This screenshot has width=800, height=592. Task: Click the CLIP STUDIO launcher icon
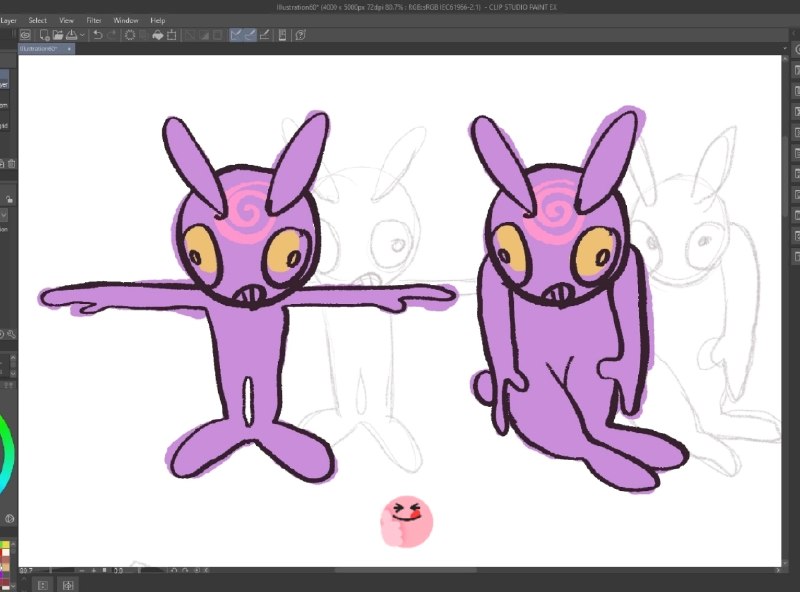pyautogui.click(x=26, y=35)
